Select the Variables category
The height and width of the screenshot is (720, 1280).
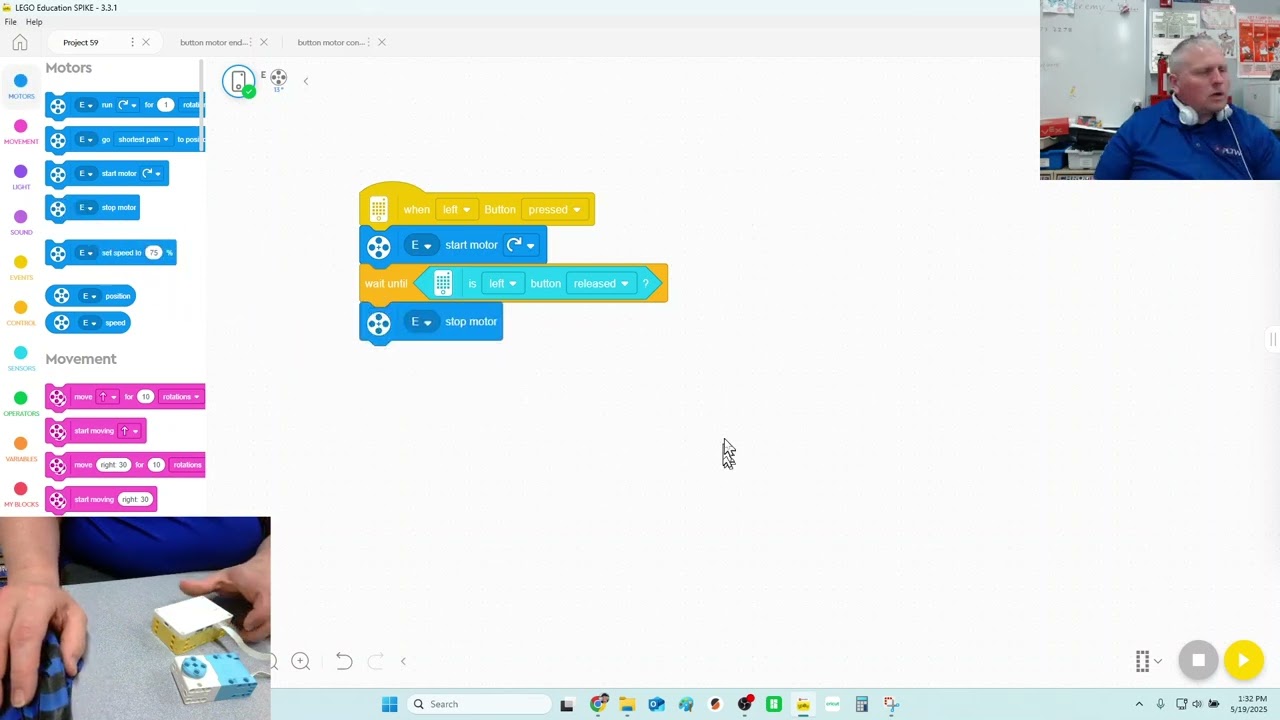point(21,449)
